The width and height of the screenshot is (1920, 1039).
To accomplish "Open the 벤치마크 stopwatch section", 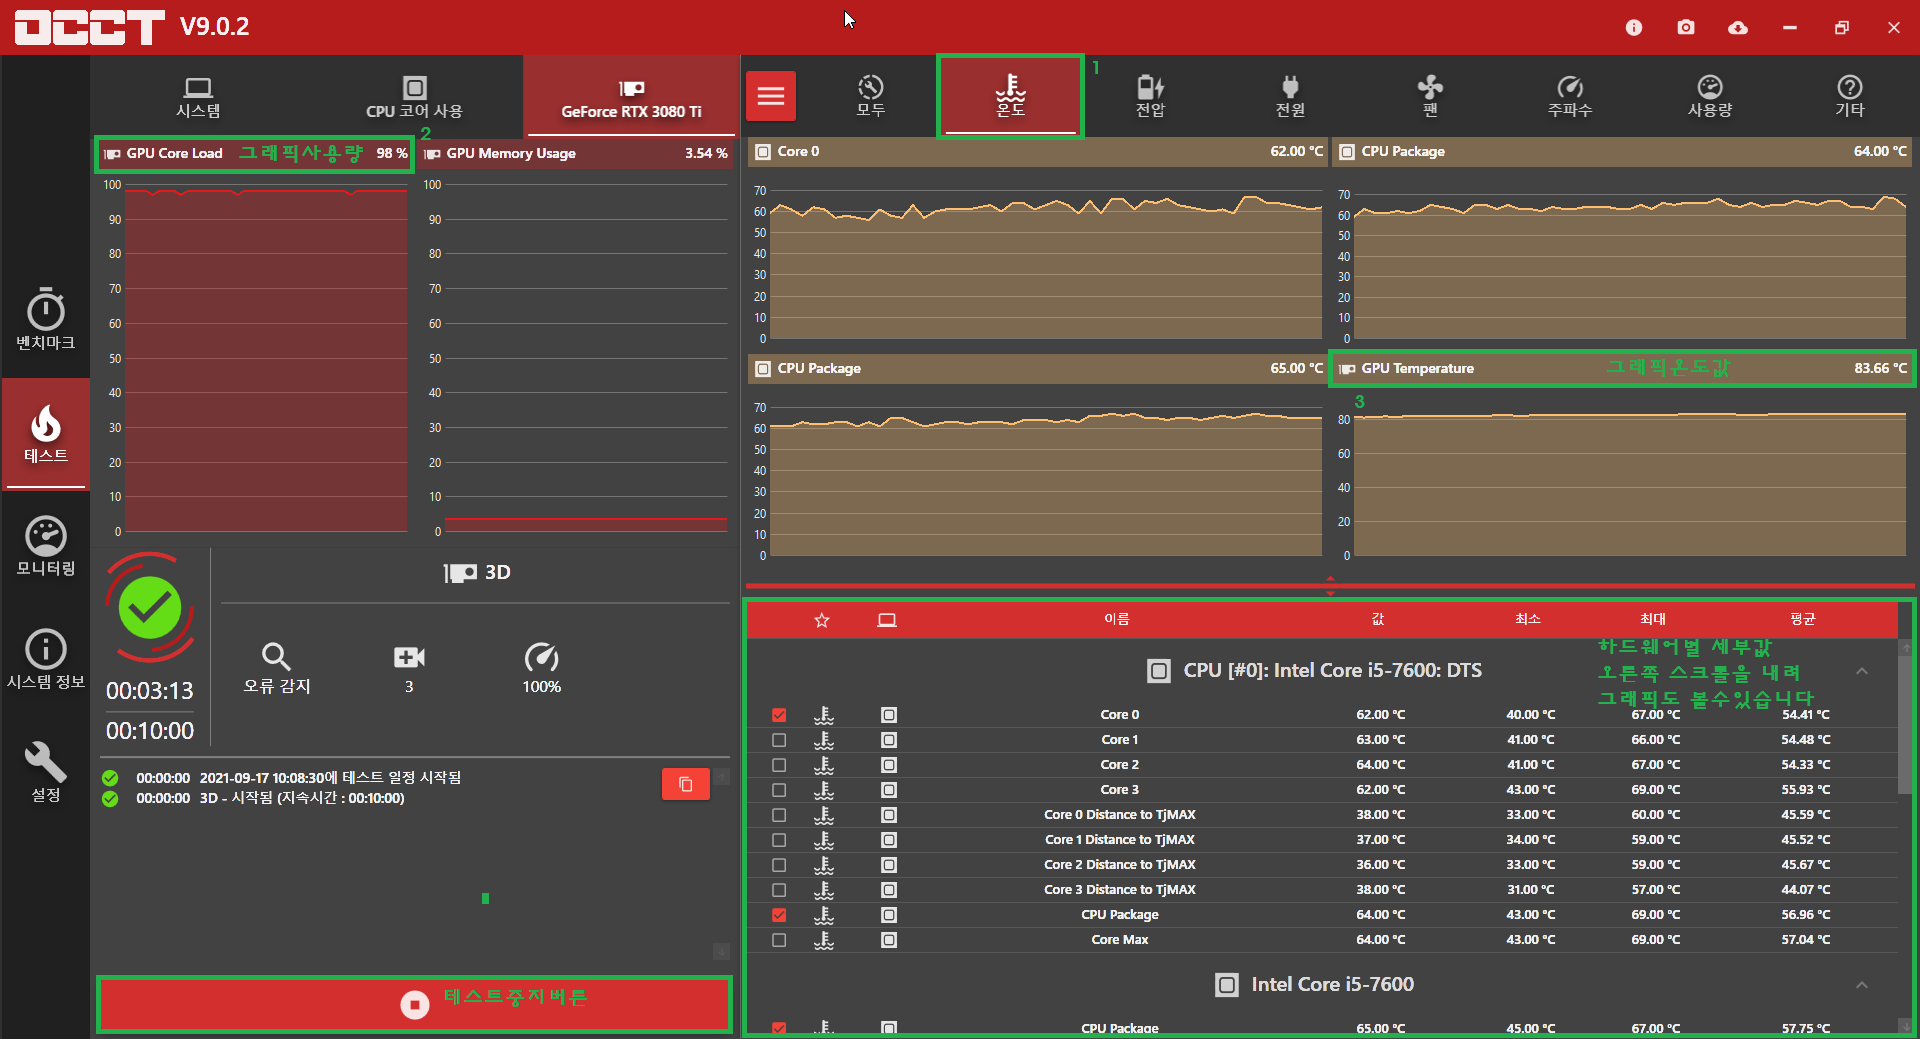I will pos(45,320).
